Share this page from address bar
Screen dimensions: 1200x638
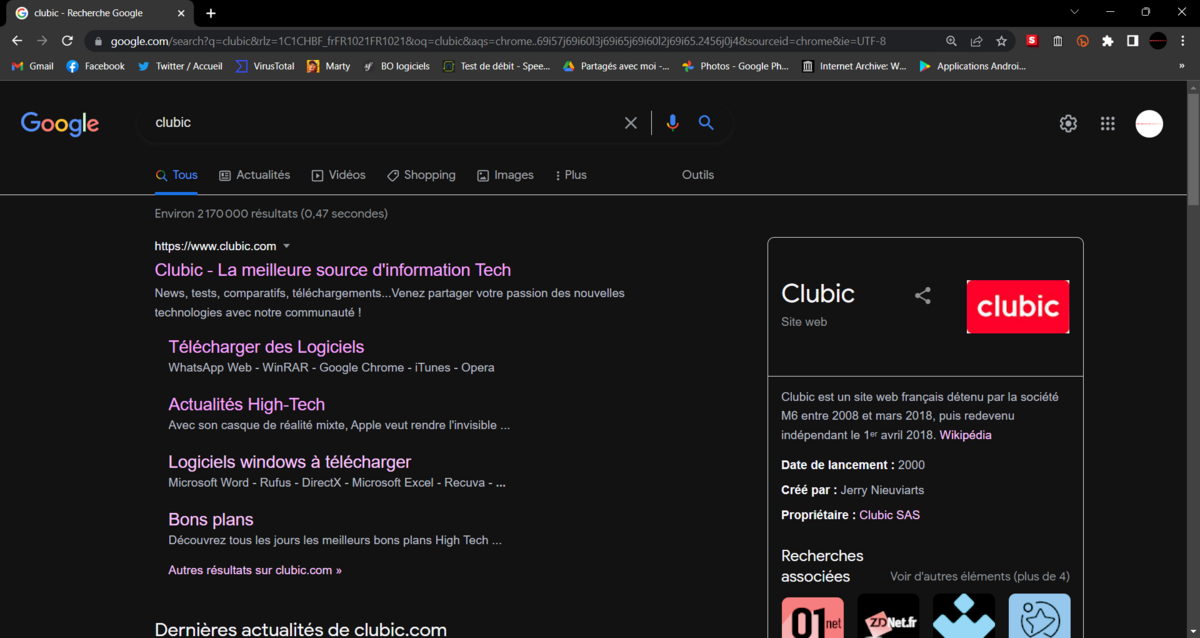pos(976,41)
